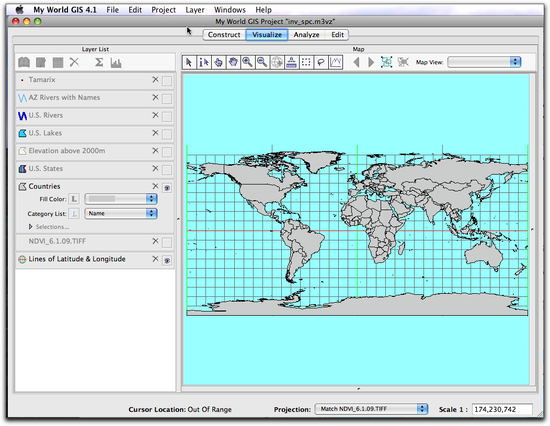
Task: Remove the U.S. Lakes layer
Action: pos(155,133)
